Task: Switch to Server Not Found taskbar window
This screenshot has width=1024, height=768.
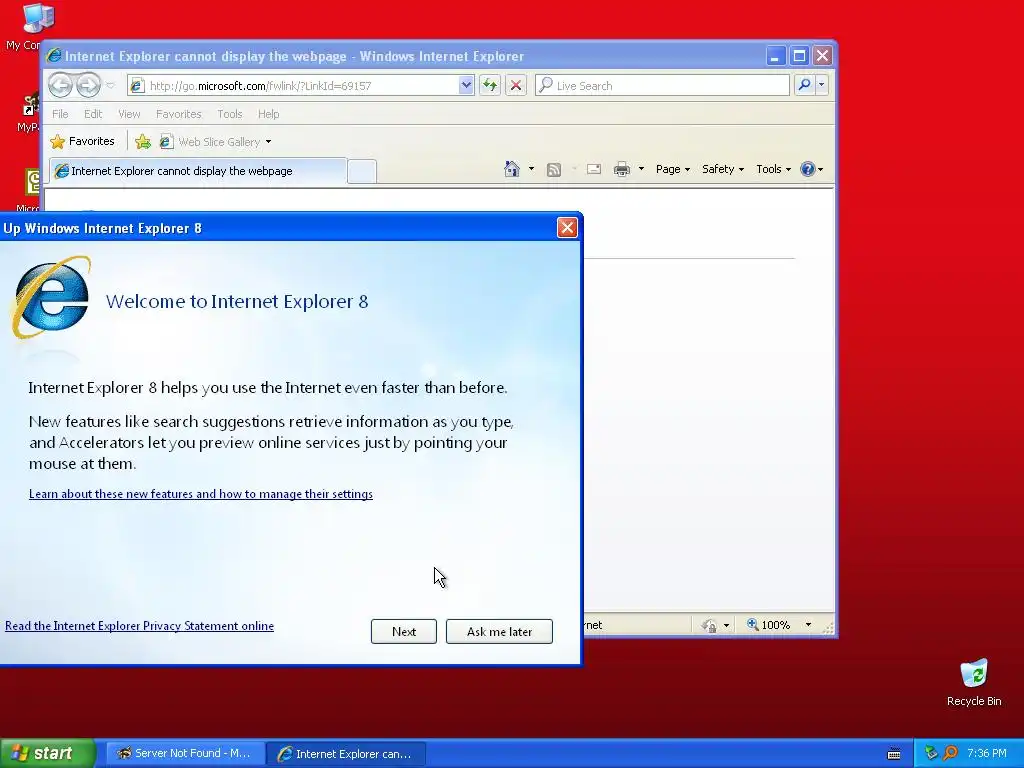Action: click(185, 754)
